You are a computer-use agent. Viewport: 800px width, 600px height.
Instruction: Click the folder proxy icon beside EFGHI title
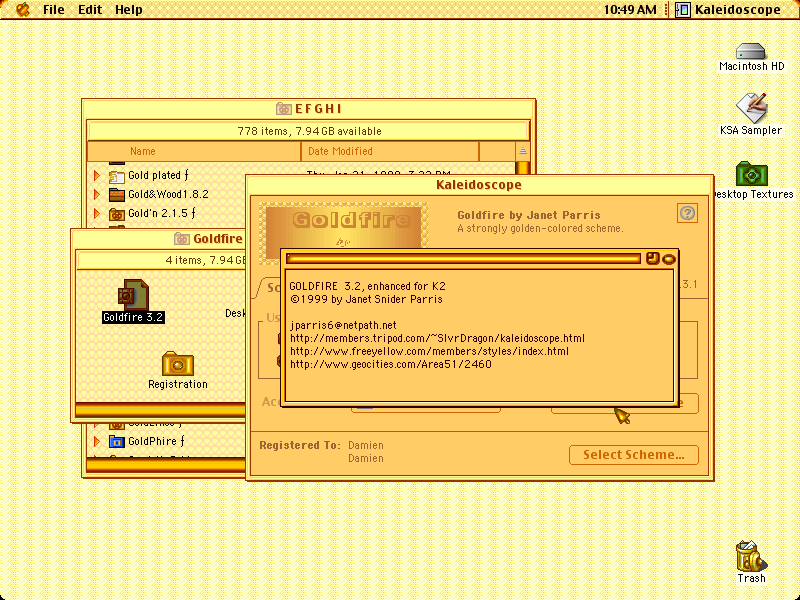point(284,109)
